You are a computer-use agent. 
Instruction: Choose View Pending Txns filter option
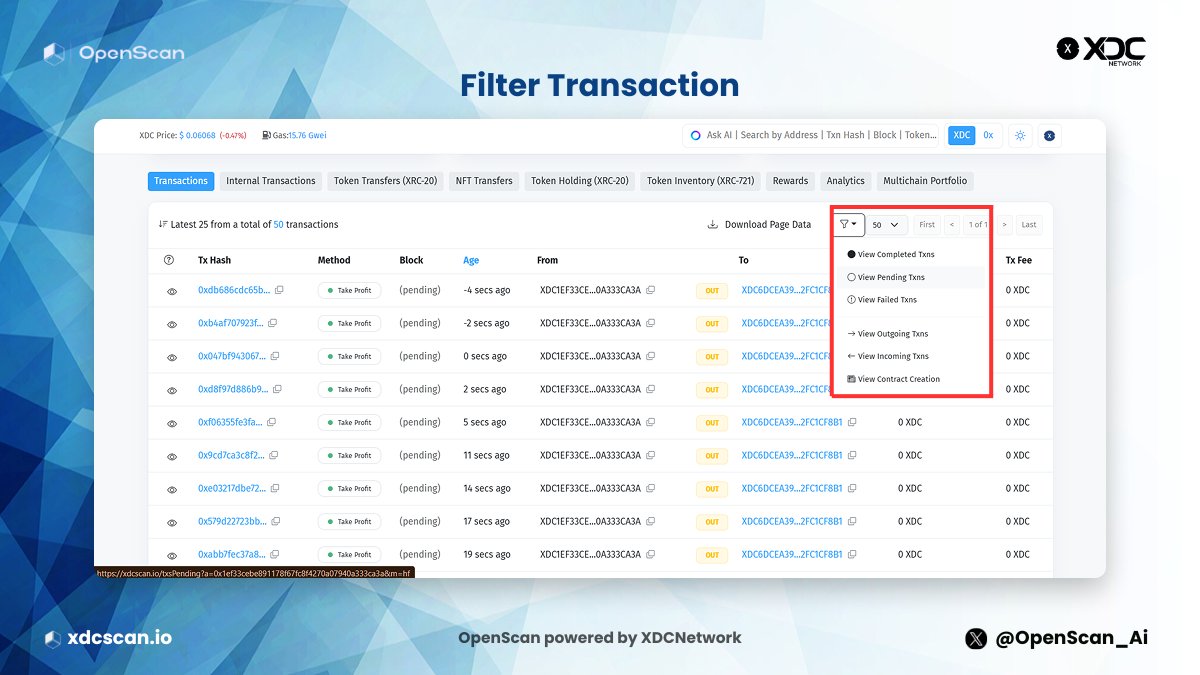(886, 277)
